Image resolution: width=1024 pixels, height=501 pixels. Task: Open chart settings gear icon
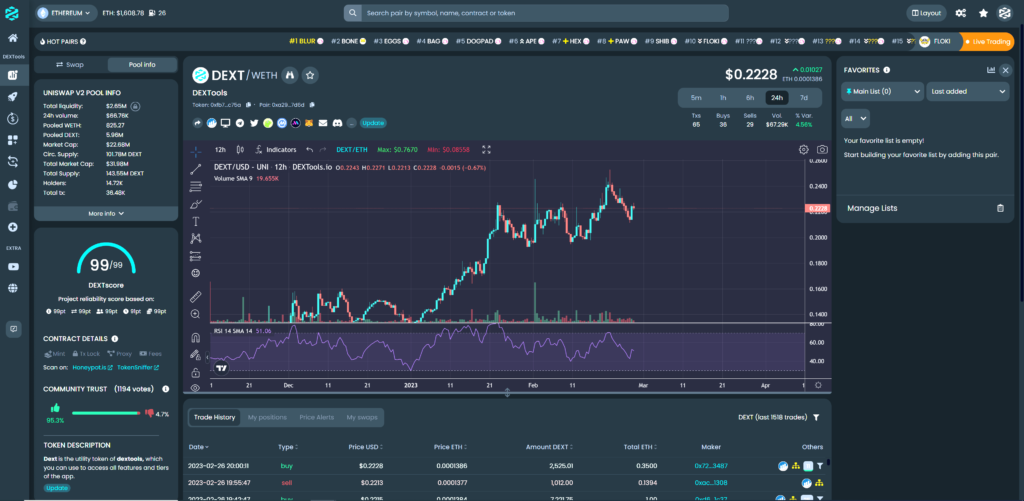tap(804, 150)
